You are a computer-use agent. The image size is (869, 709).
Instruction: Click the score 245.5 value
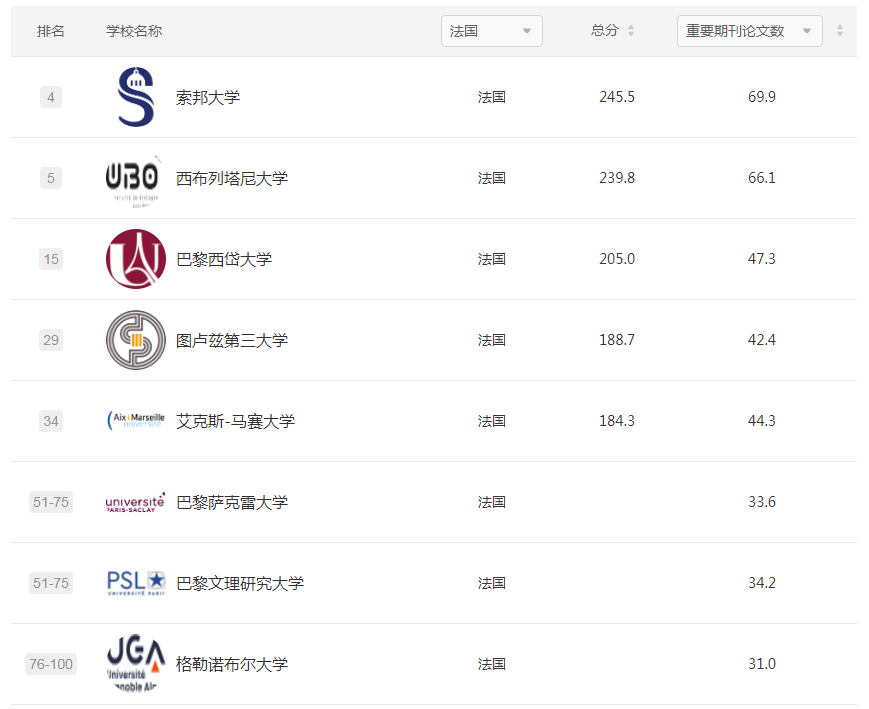tap(619, 97)
